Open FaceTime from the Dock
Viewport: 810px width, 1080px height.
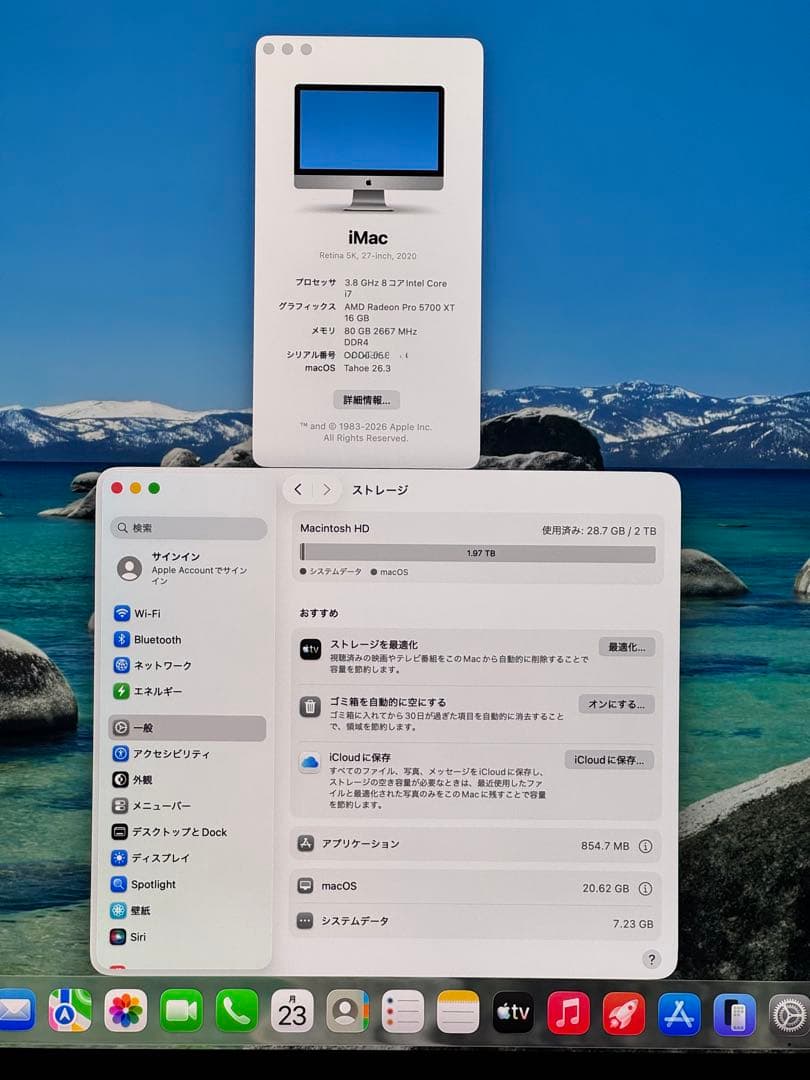click(181, 1010)
